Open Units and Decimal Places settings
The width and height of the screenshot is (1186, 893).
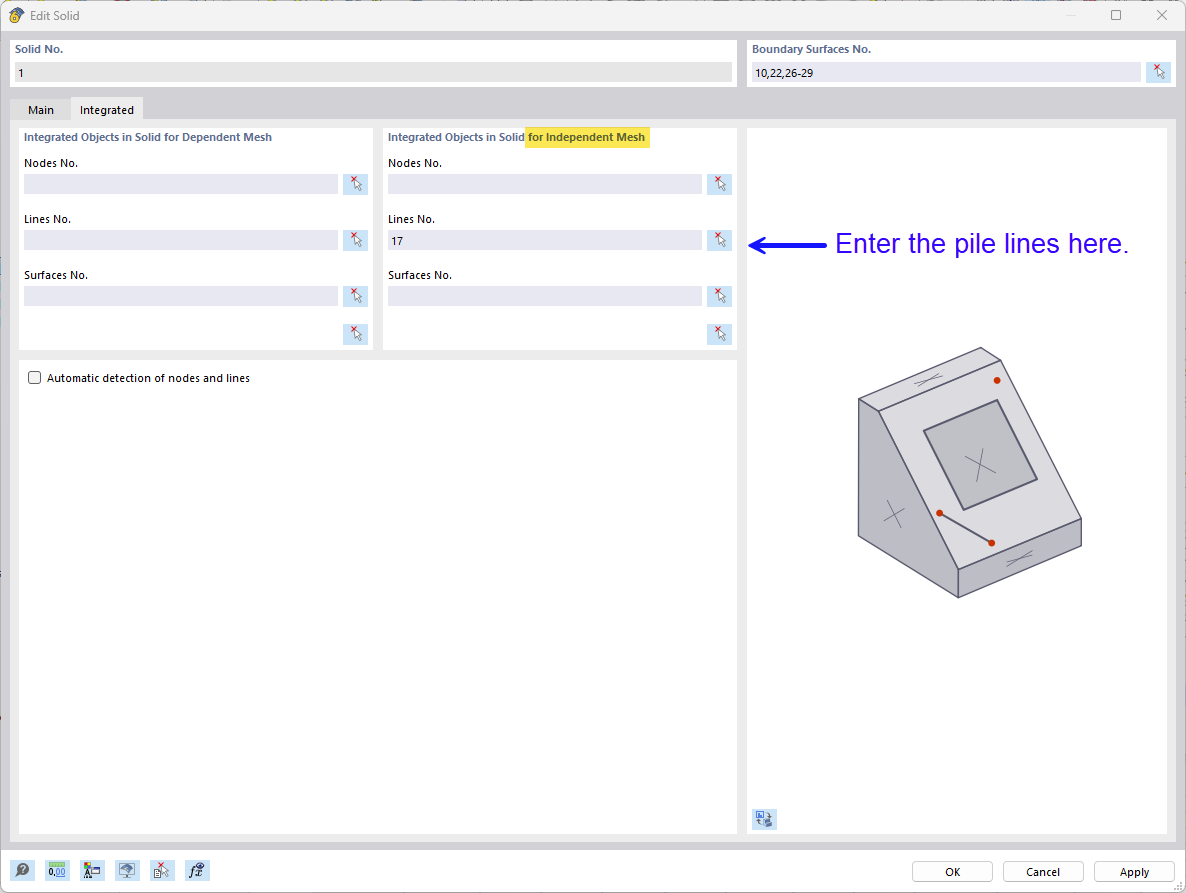57,870
